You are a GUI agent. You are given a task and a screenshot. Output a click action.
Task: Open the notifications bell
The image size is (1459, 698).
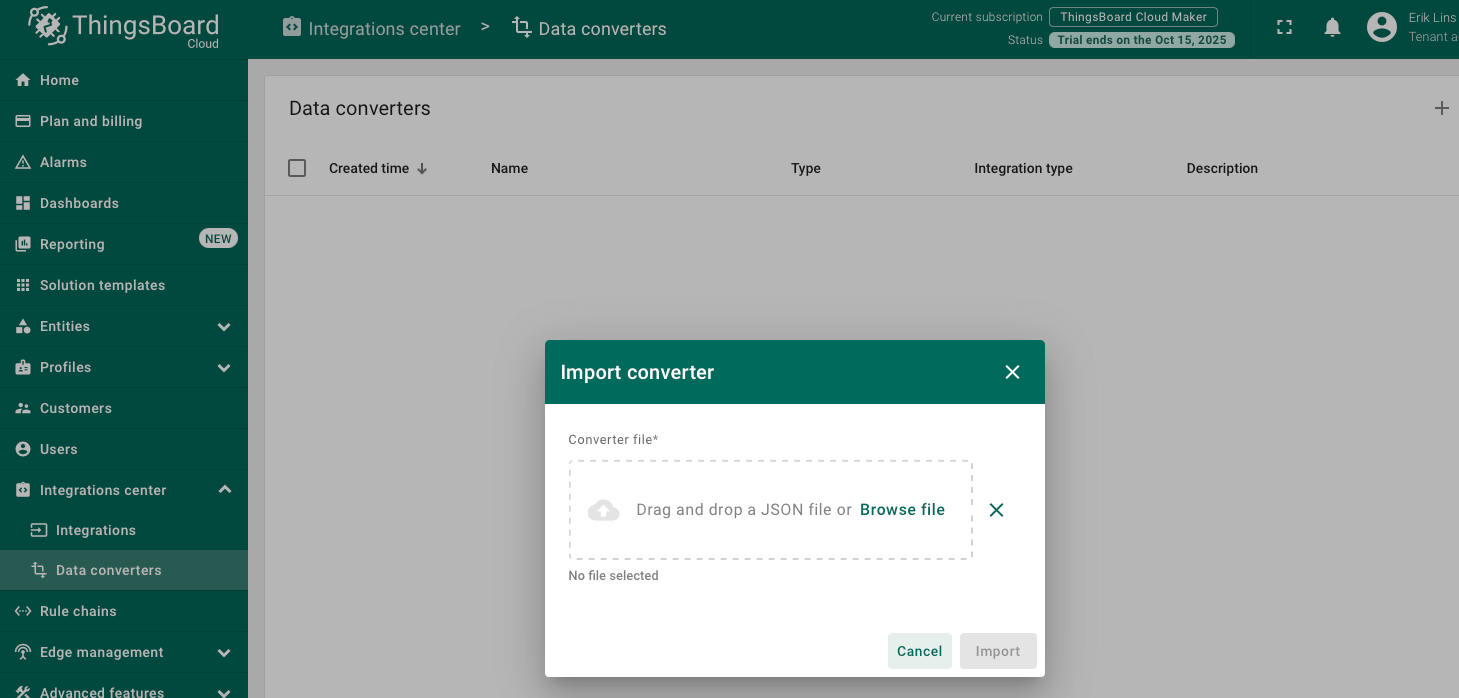click(1332, 28)
